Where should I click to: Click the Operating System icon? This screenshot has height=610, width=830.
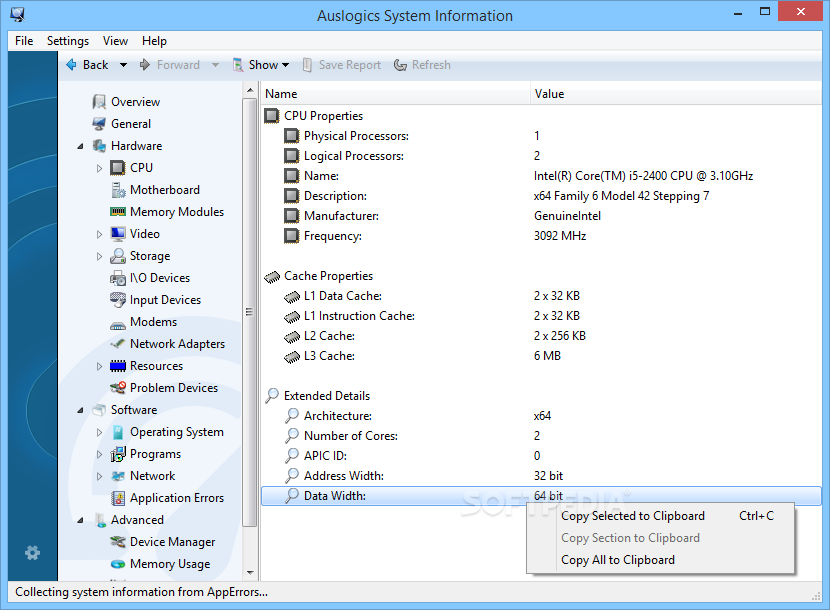pyautogui.click(x=118, y=433)
